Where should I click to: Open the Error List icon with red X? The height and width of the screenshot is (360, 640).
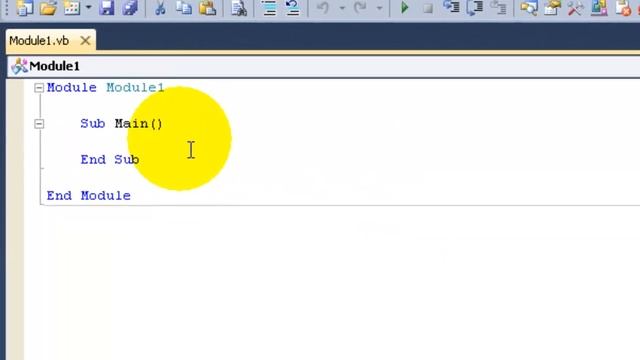(x=623, y=7)
